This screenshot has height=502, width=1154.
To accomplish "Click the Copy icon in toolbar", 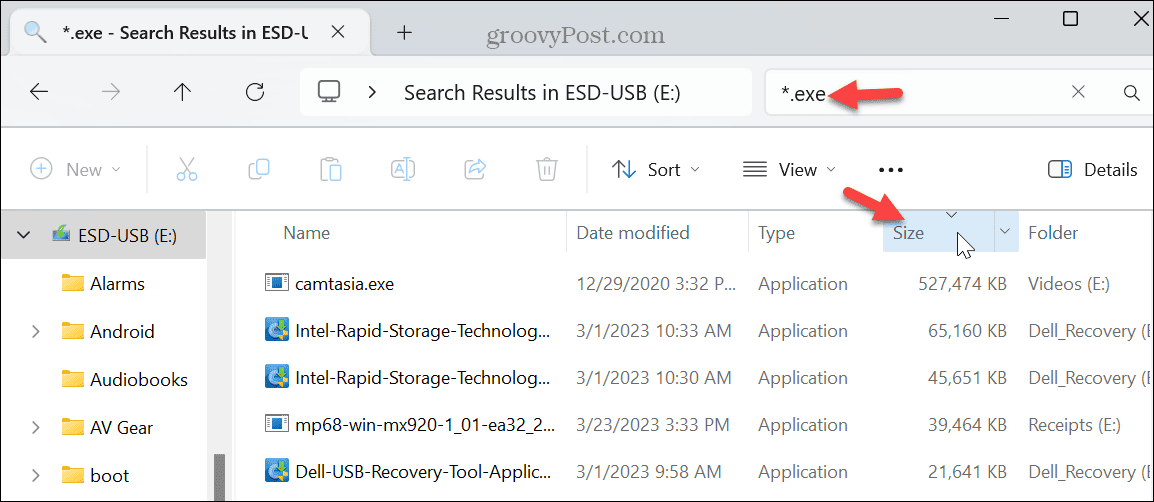I will click(x=259, y=170).
